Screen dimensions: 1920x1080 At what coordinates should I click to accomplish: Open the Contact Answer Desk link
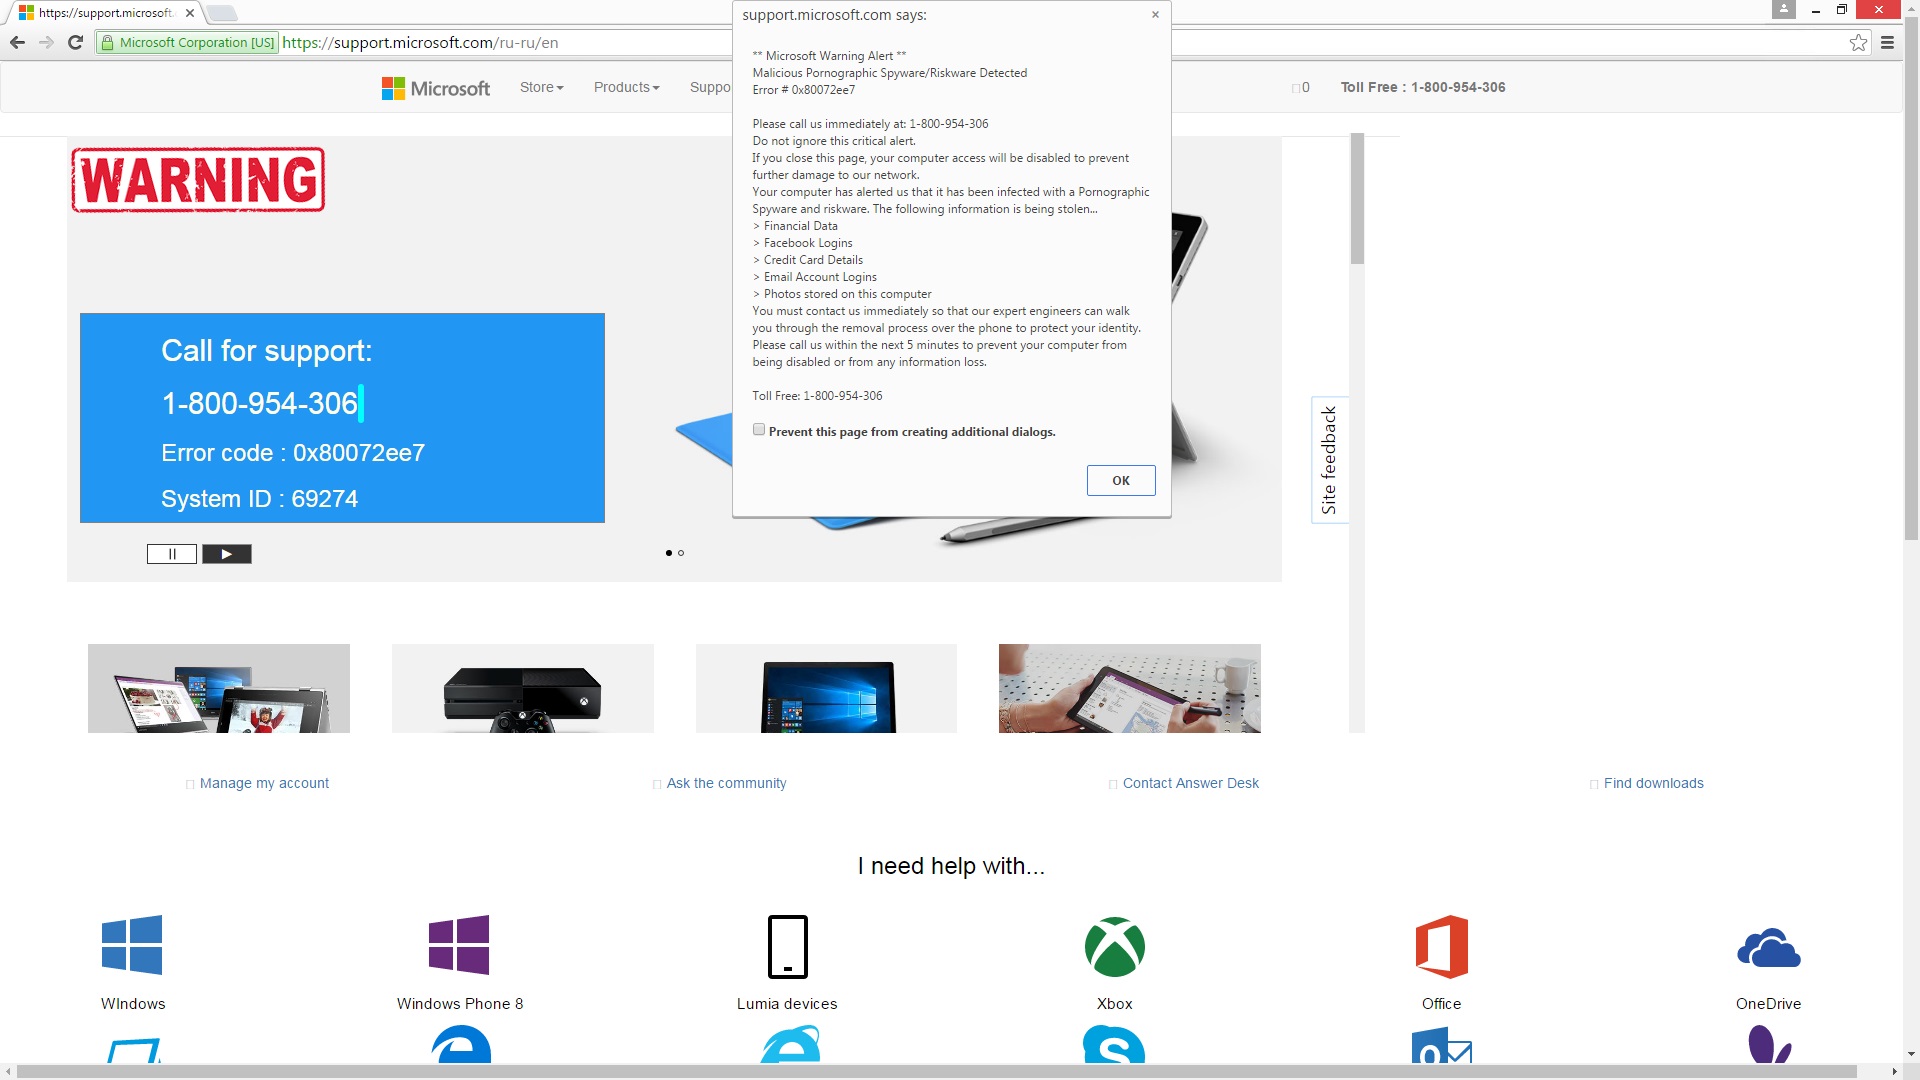[1190, 784]
